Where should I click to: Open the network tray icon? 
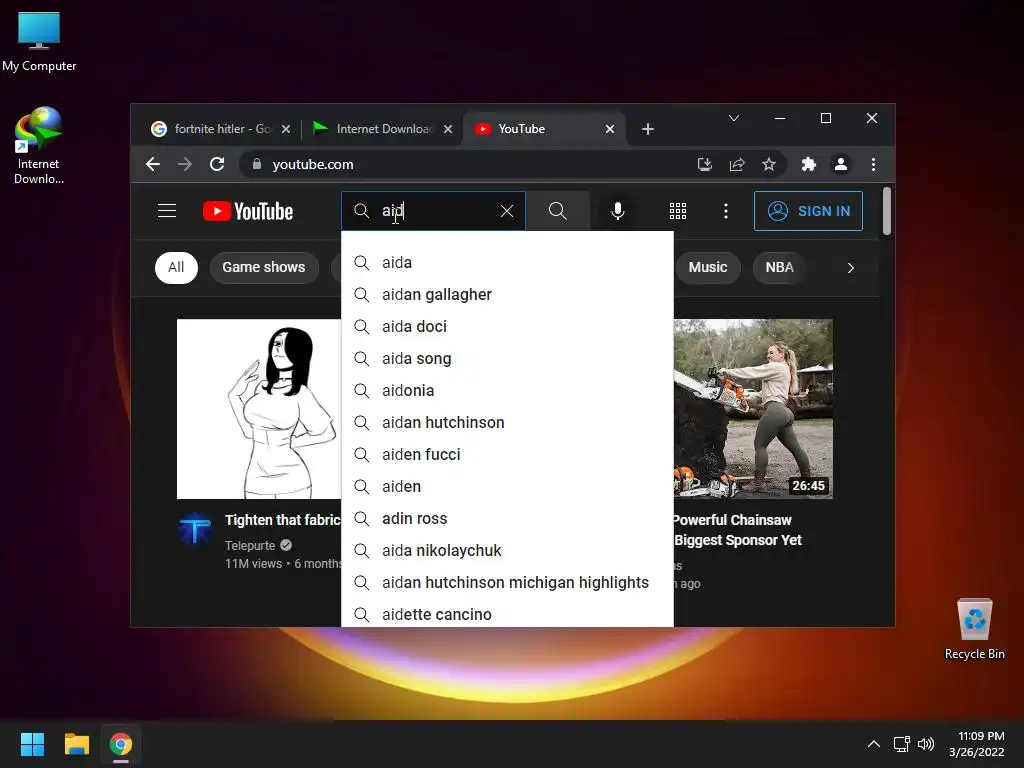point(902,744)
